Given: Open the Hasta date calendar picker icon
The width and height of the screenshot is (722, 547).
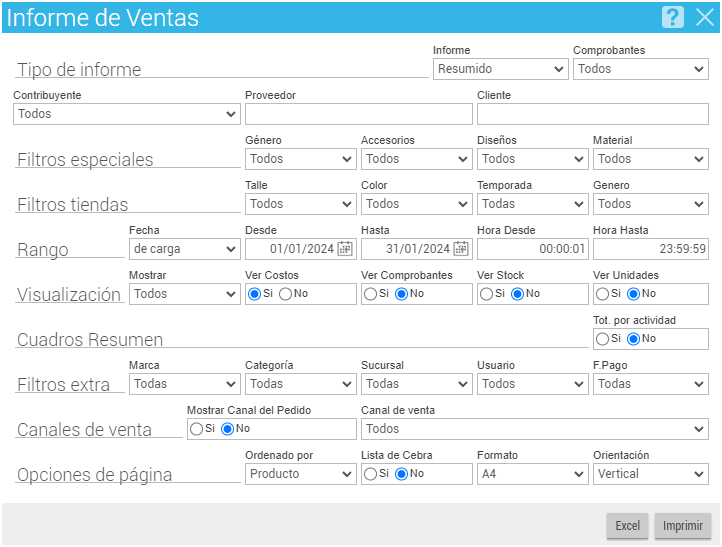Looking at the screenshot, I should click(x=461, y=249).
